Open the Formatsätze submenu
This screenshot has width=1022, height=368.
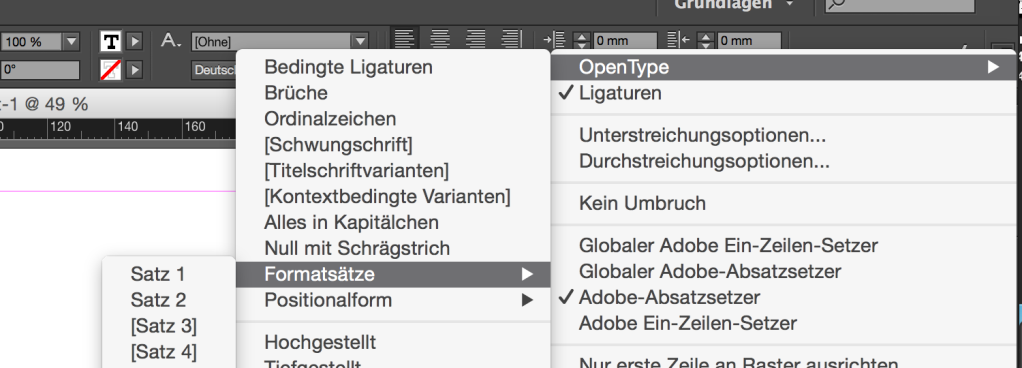393,274
